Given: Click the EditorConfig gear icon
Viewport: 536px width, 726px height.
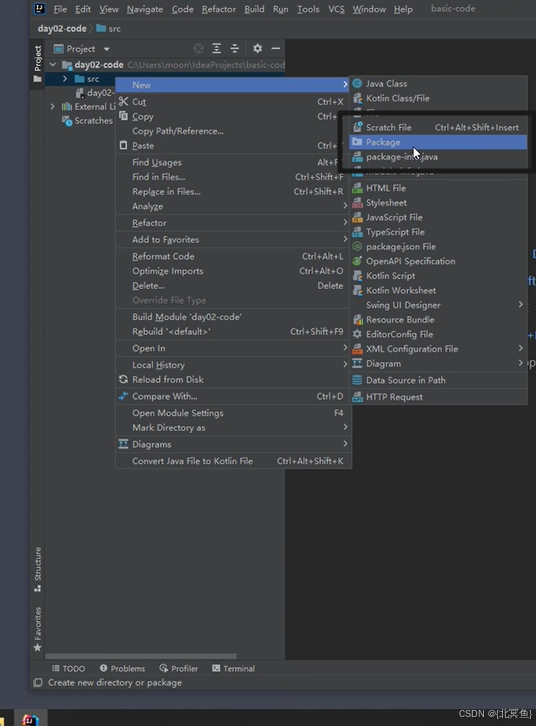Looking at the screenshot, I should [x=357, y=334].
